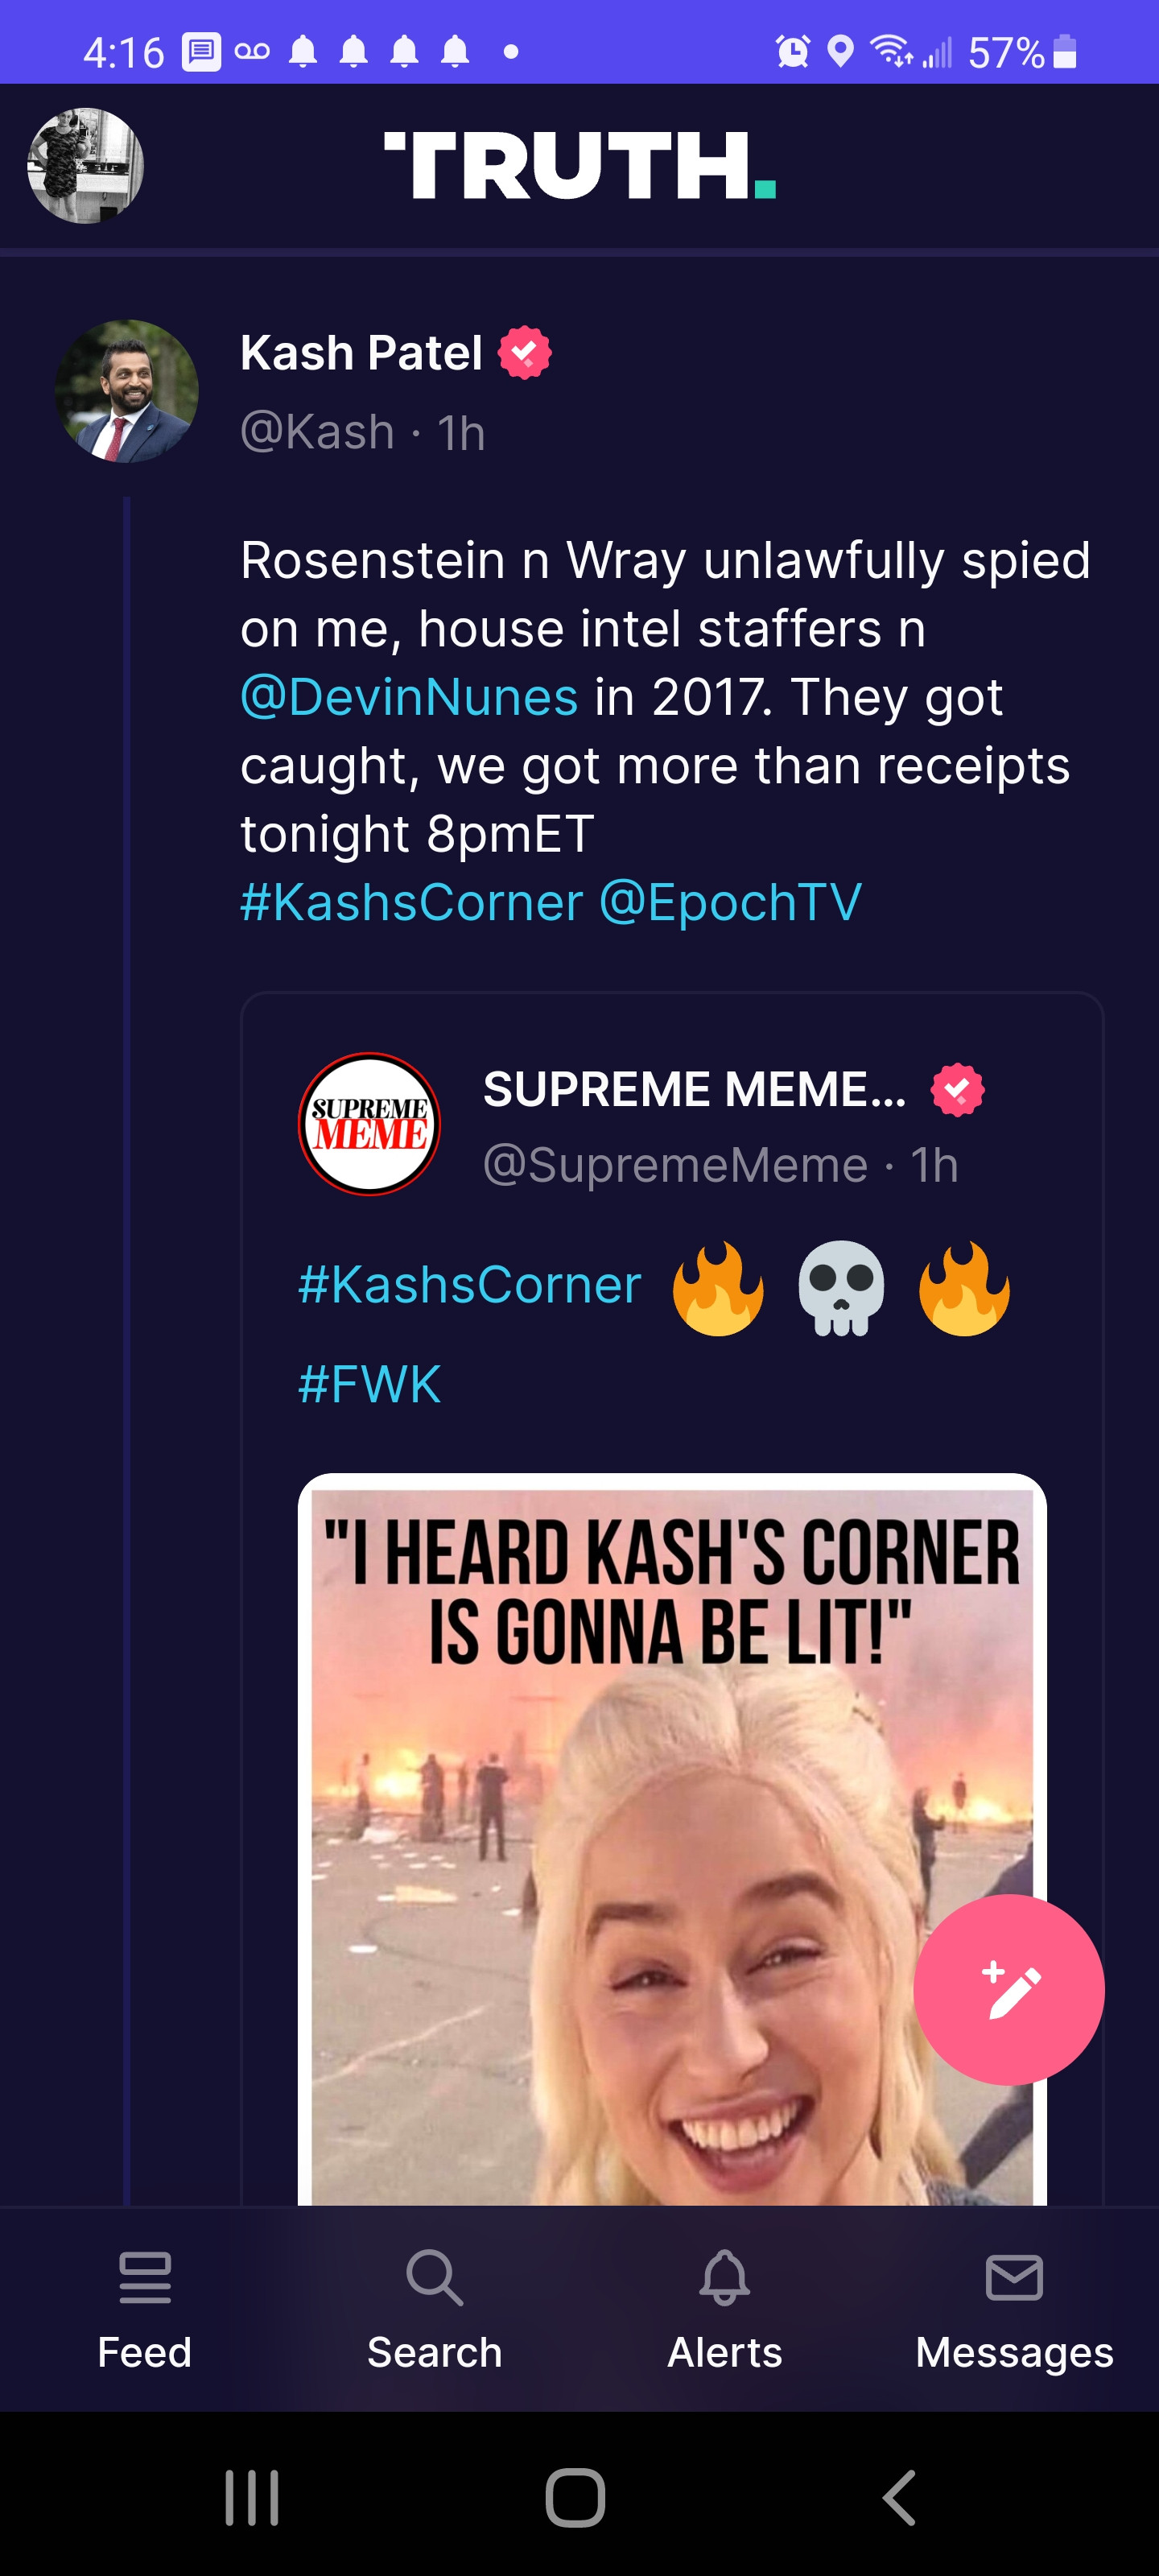Screen dimensions: 1159x2576
Task: Follow the @DevinNunes mention link
Action: [409, 697]
